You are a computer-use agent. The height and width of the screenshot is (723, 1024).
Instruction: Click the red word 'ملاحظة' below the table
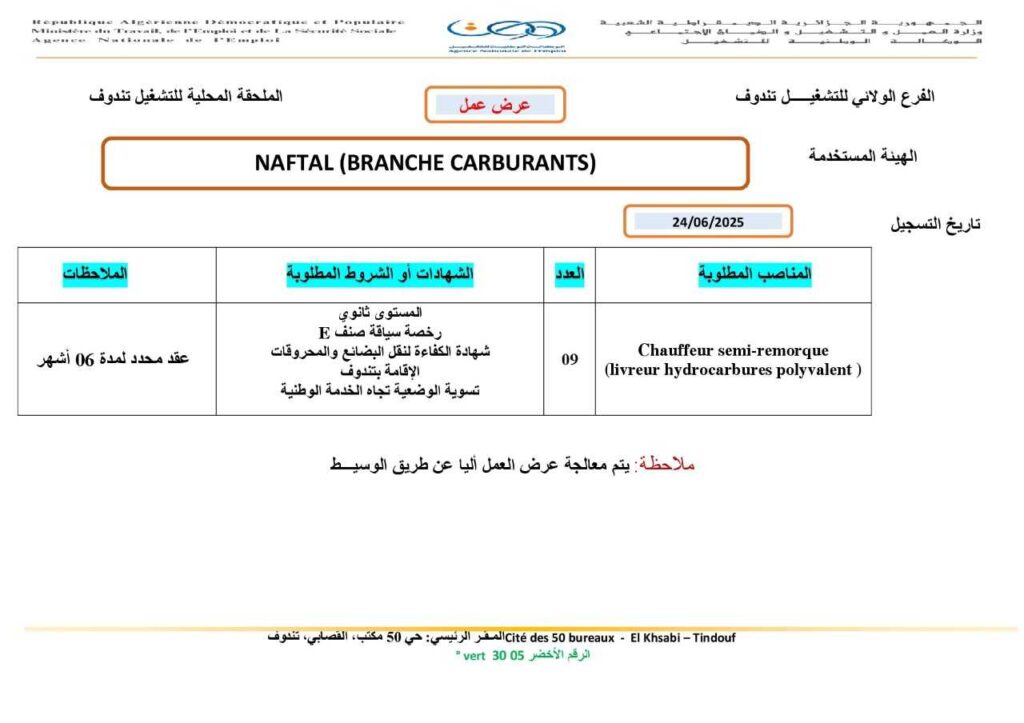[667, 464]
